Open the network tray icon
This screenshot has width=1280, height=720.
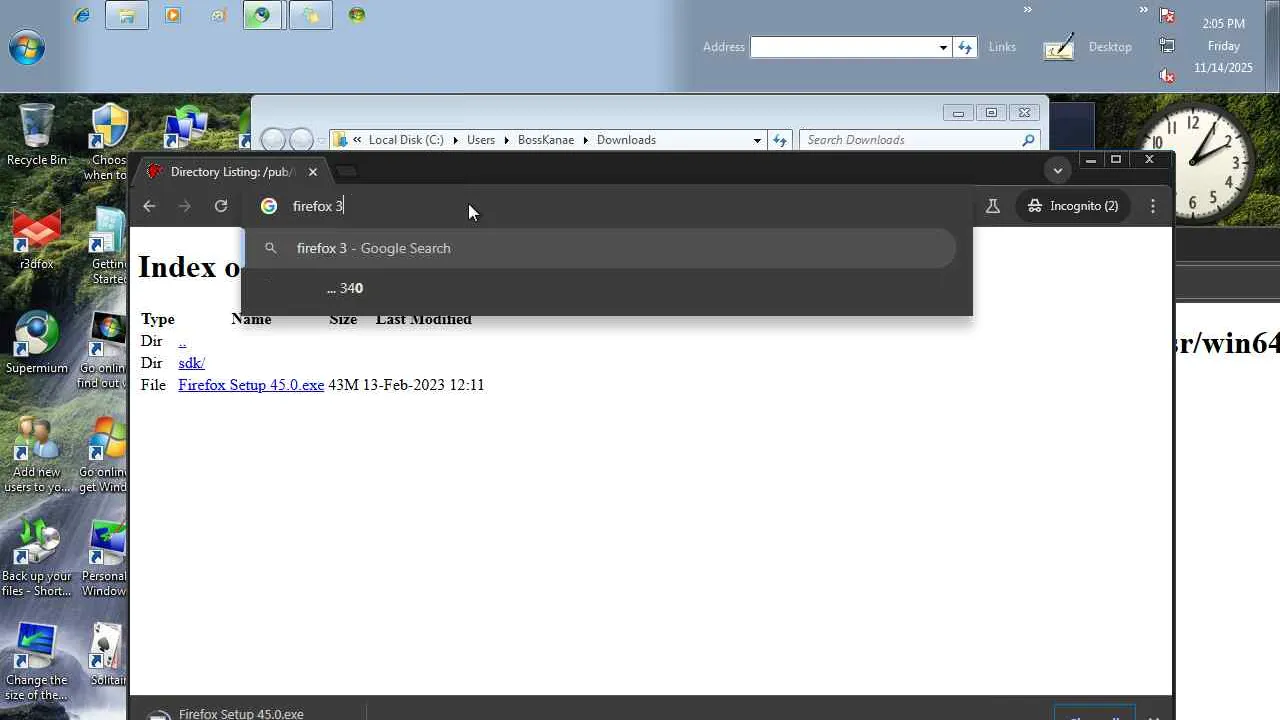tap(1167, 45)
